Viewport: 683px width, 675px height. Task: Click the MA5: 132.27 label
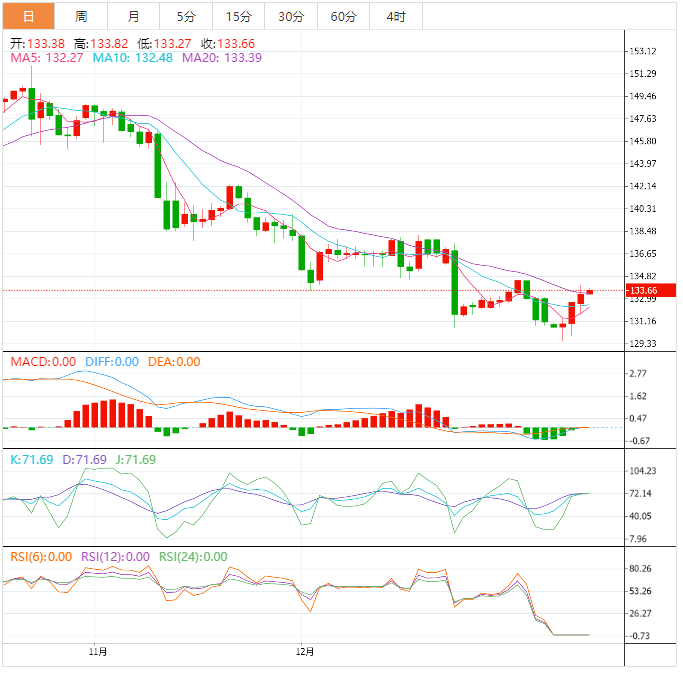pos(47,57)
